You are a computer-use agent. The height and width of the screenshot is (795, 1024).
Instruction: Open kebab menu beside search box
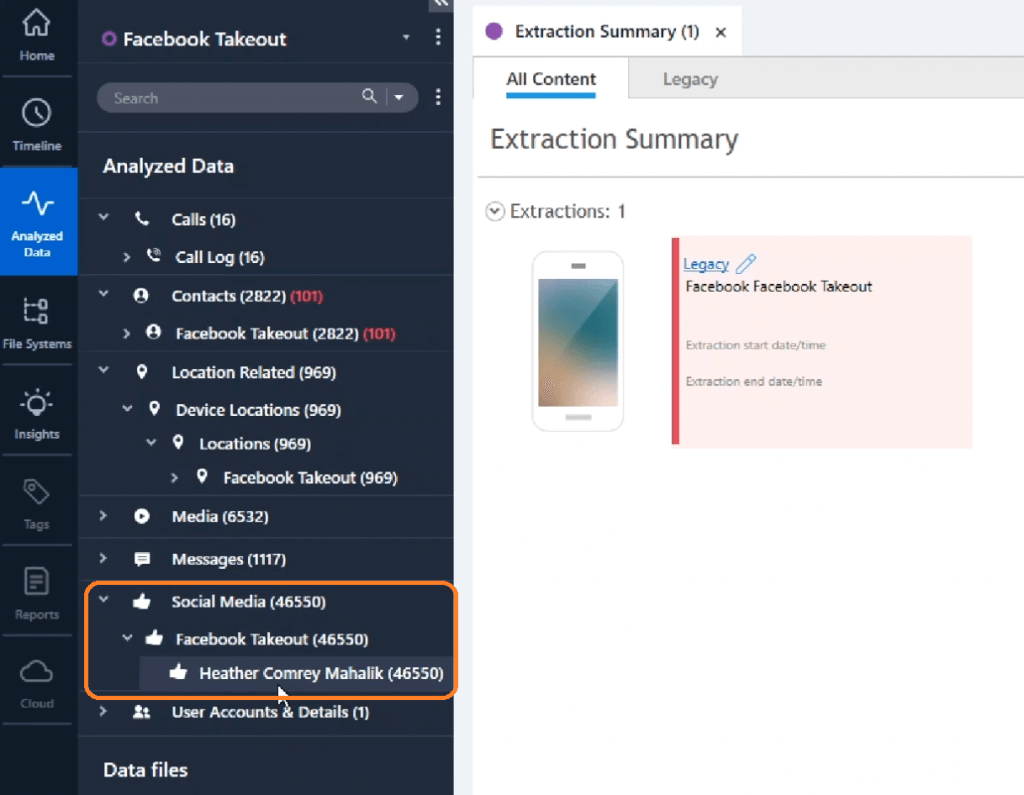point(438,97)
